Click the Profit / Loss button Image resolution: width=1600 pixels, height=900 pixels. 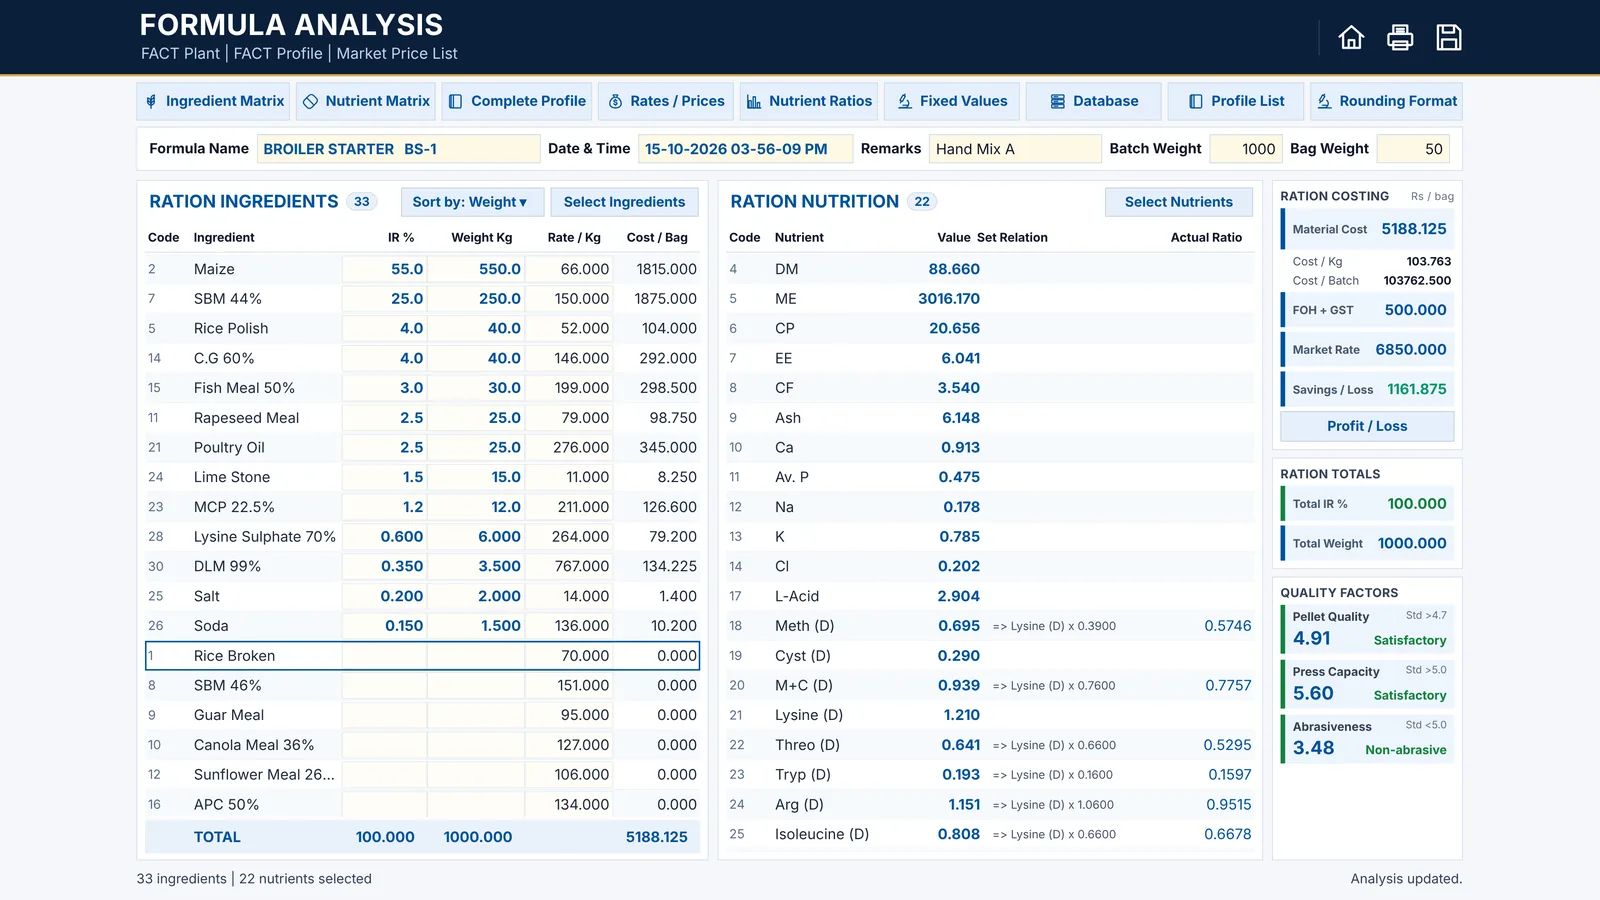tap(1367, 426)
